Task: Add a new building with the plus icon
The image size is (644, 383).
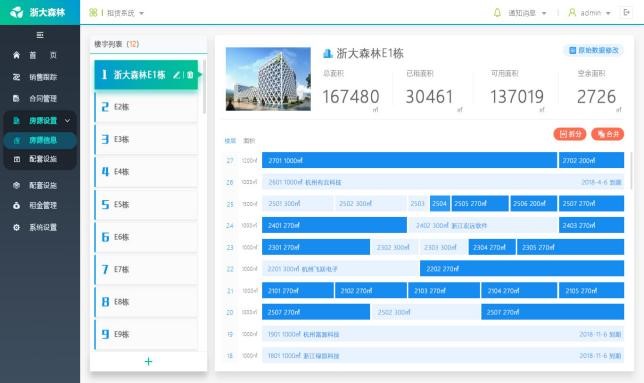Action: point(148,361)
